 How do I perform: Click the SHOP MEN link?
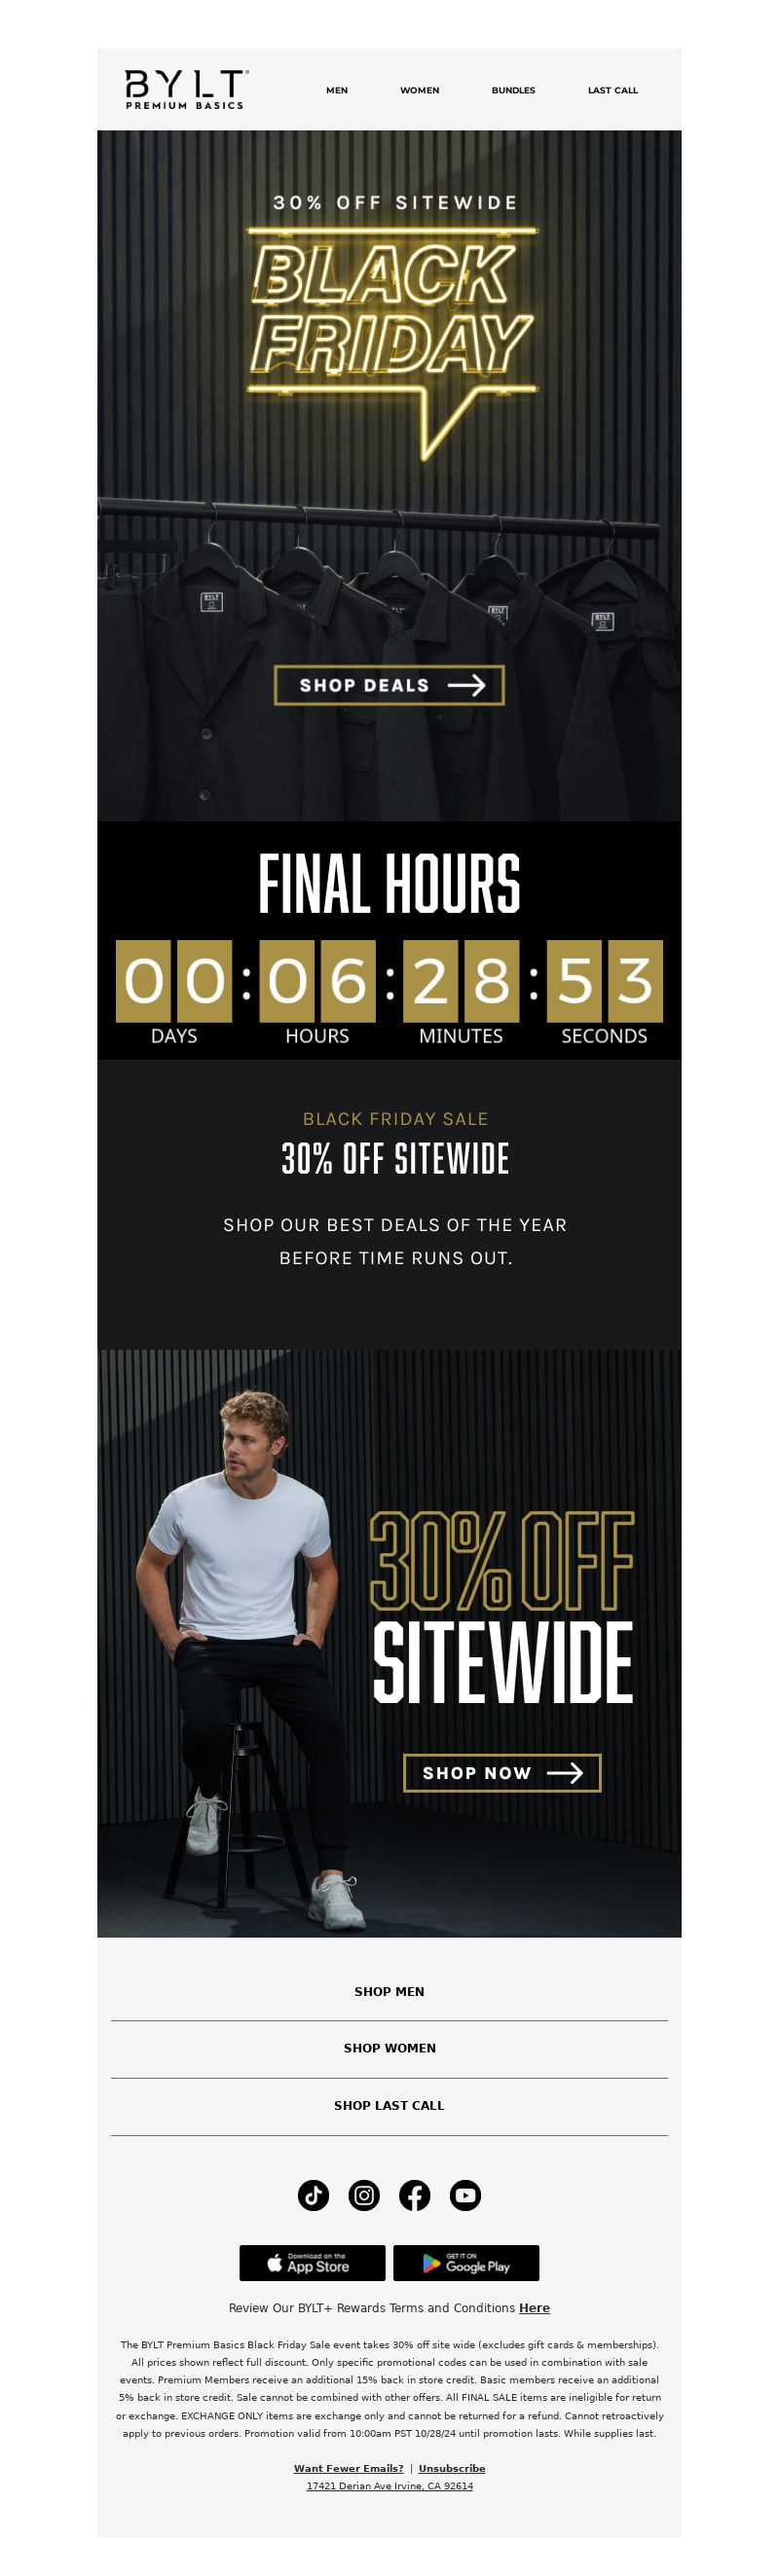pos(389,1992)
